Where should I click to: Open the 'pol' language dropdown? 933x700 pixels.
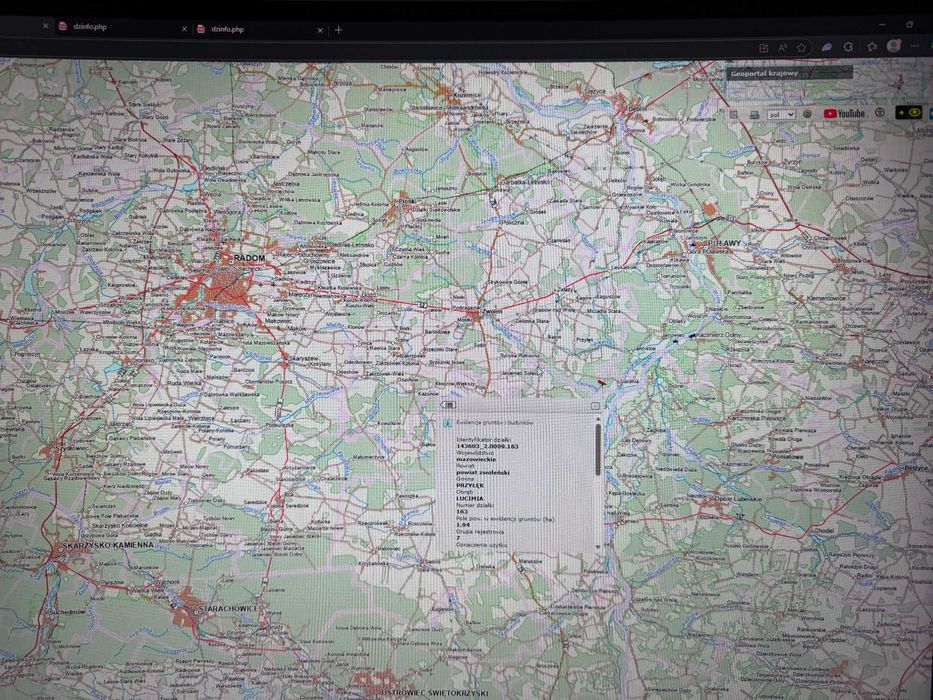781,114
